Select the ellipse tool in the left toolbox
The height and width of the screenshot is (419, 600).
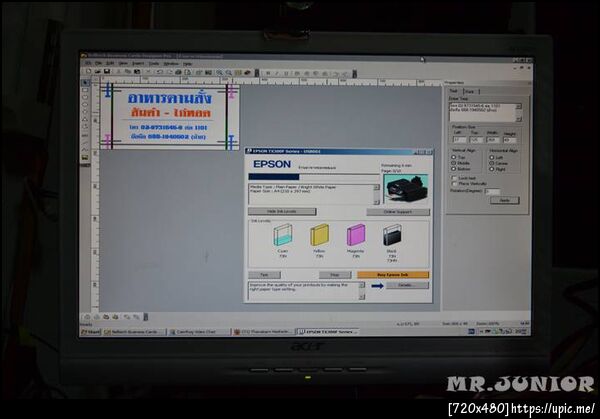tap(85, 105)
